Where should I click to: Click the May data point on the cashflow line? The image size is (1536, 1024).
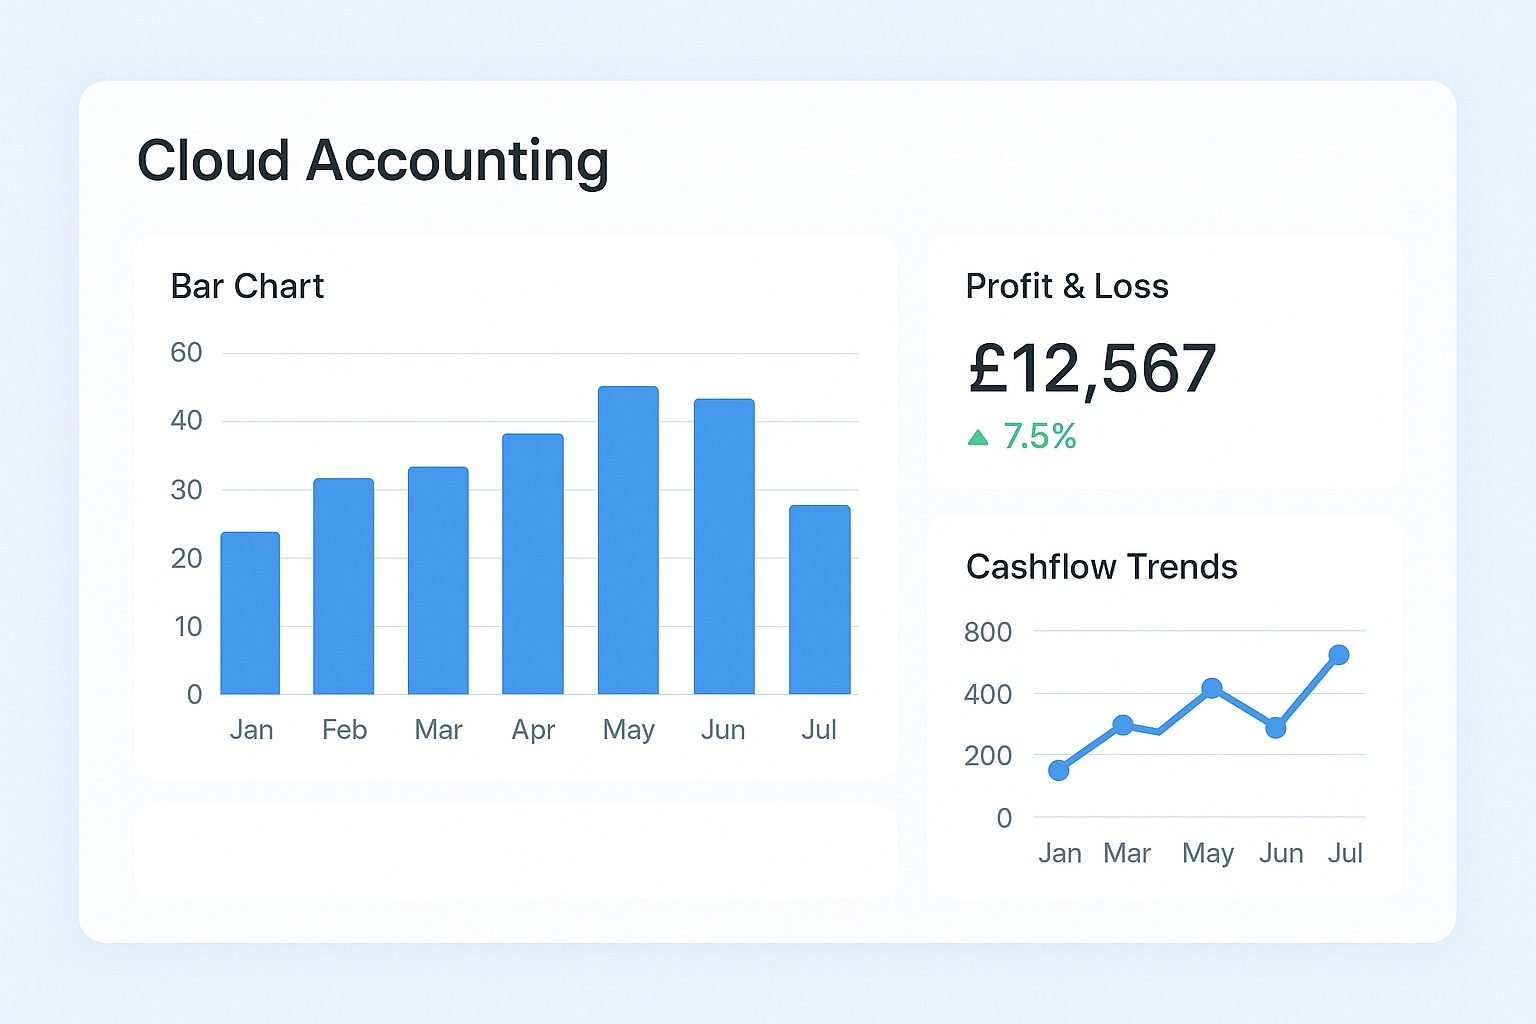1212,688
